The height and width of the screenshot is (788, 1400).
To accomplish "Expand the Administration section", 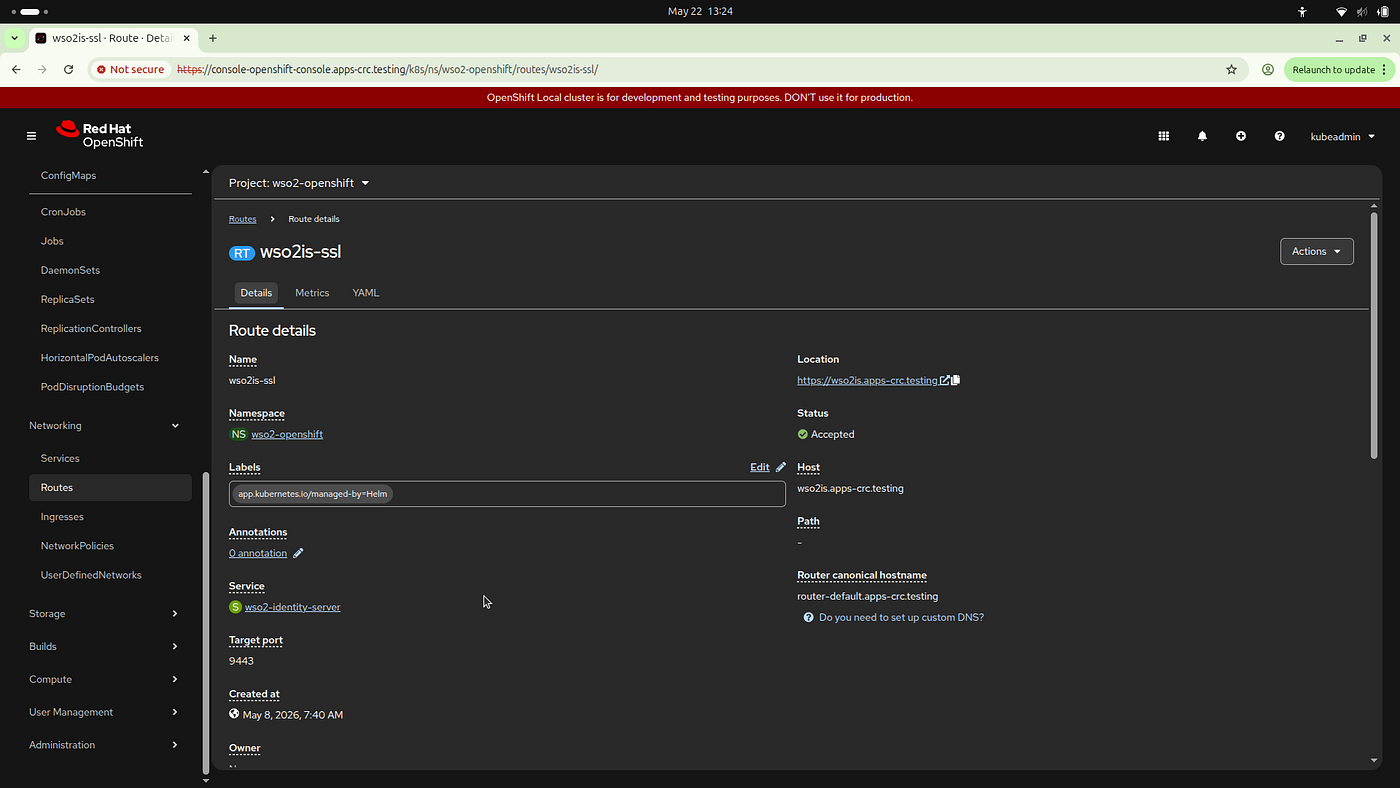I will tap(105, 745).
